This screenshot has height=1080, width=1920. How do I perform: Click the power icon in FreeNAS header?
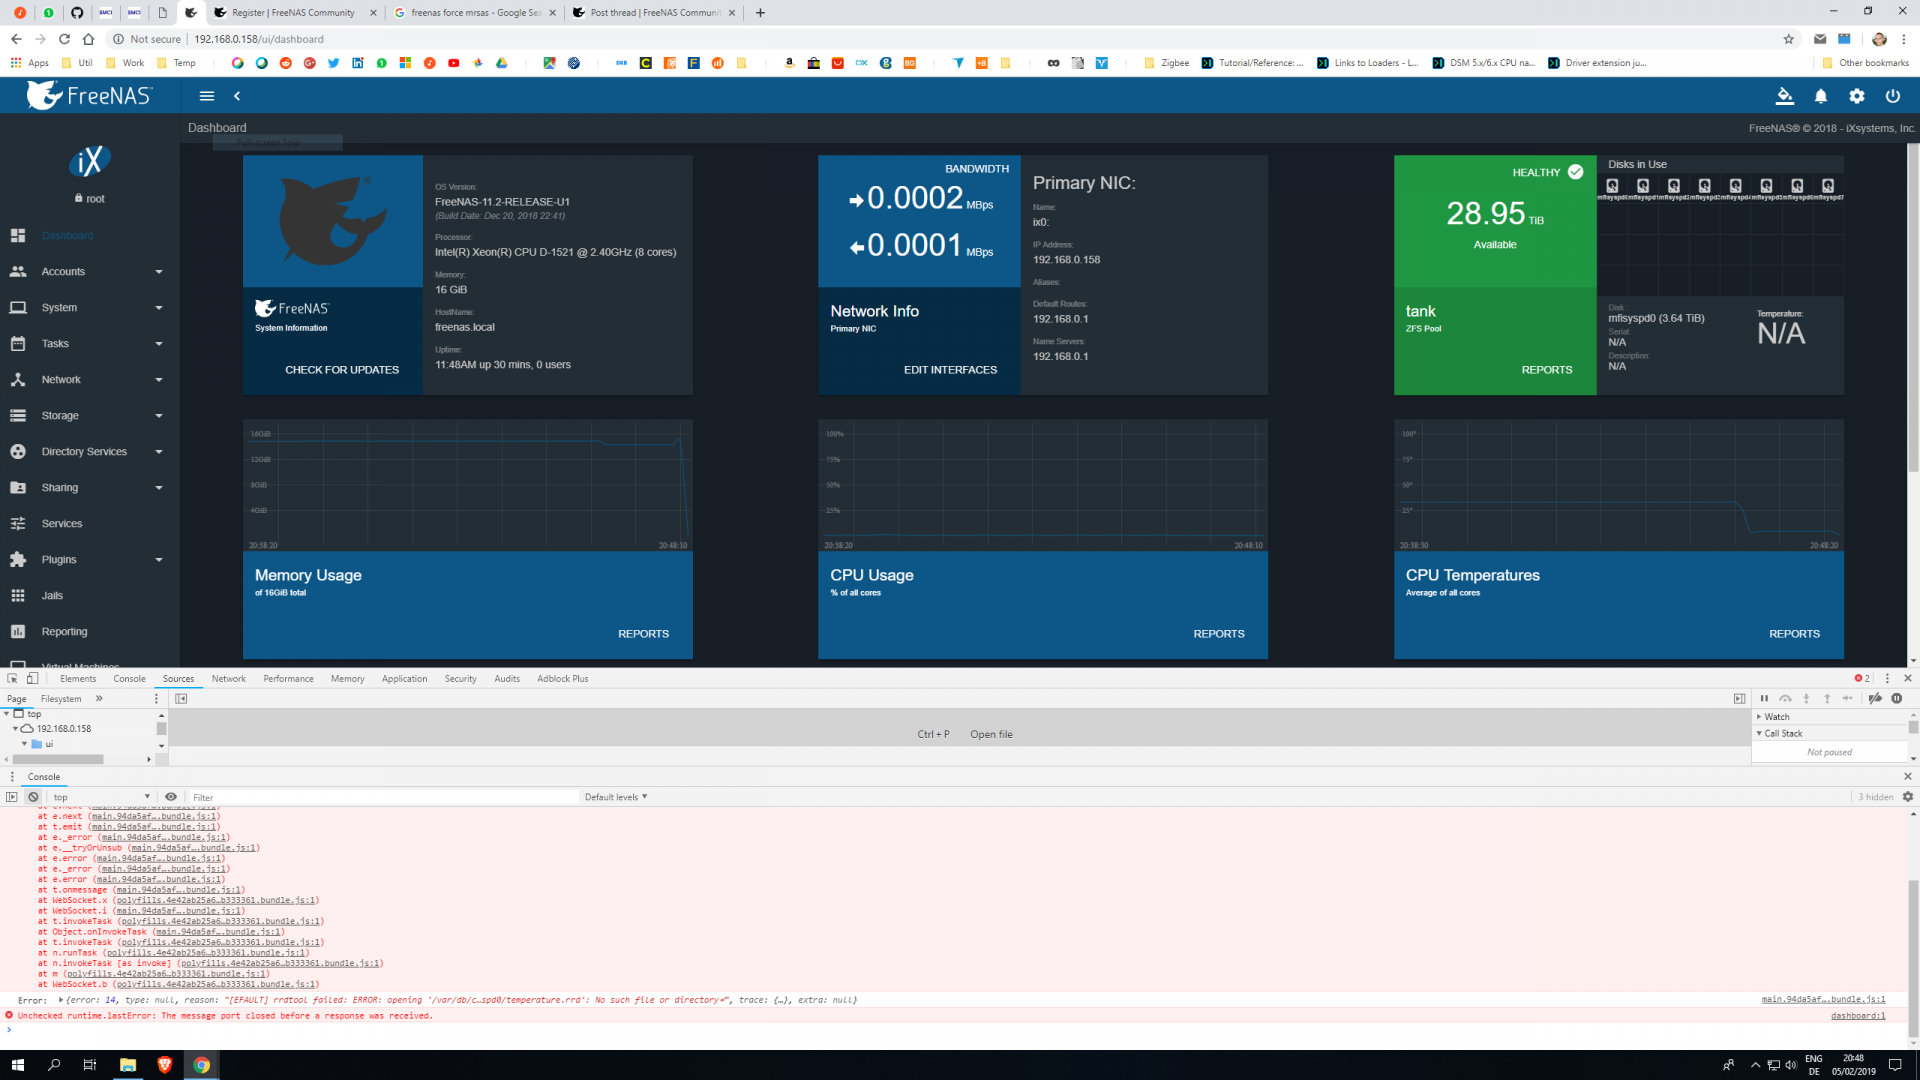[x=1893, y=96]
